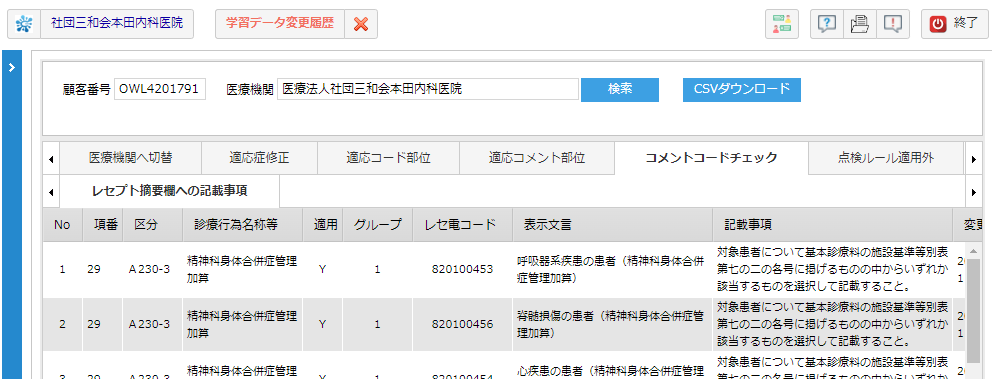Click row 1 number cell
This screenshot has height=379, width=992.
click(x=62, y=270)
